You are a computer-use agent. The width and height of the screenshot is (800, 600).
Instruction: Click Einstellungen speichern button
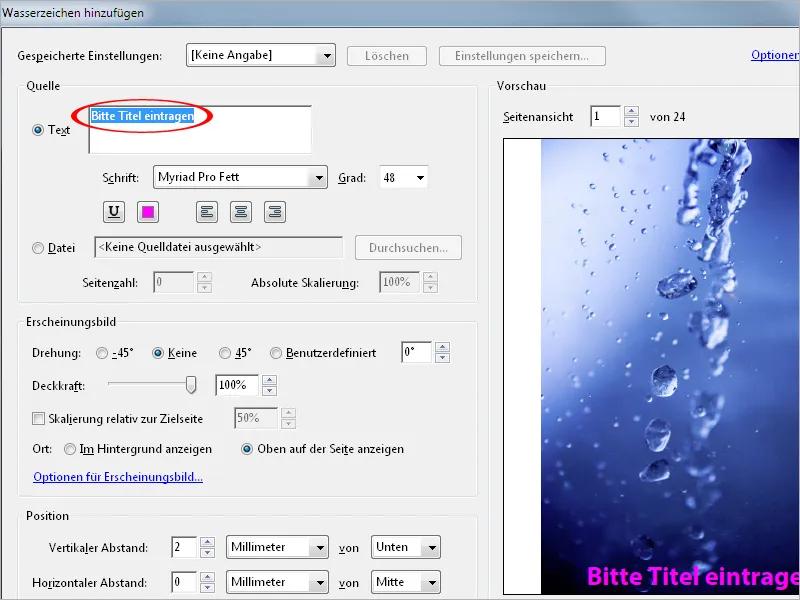tap(522, 56)
